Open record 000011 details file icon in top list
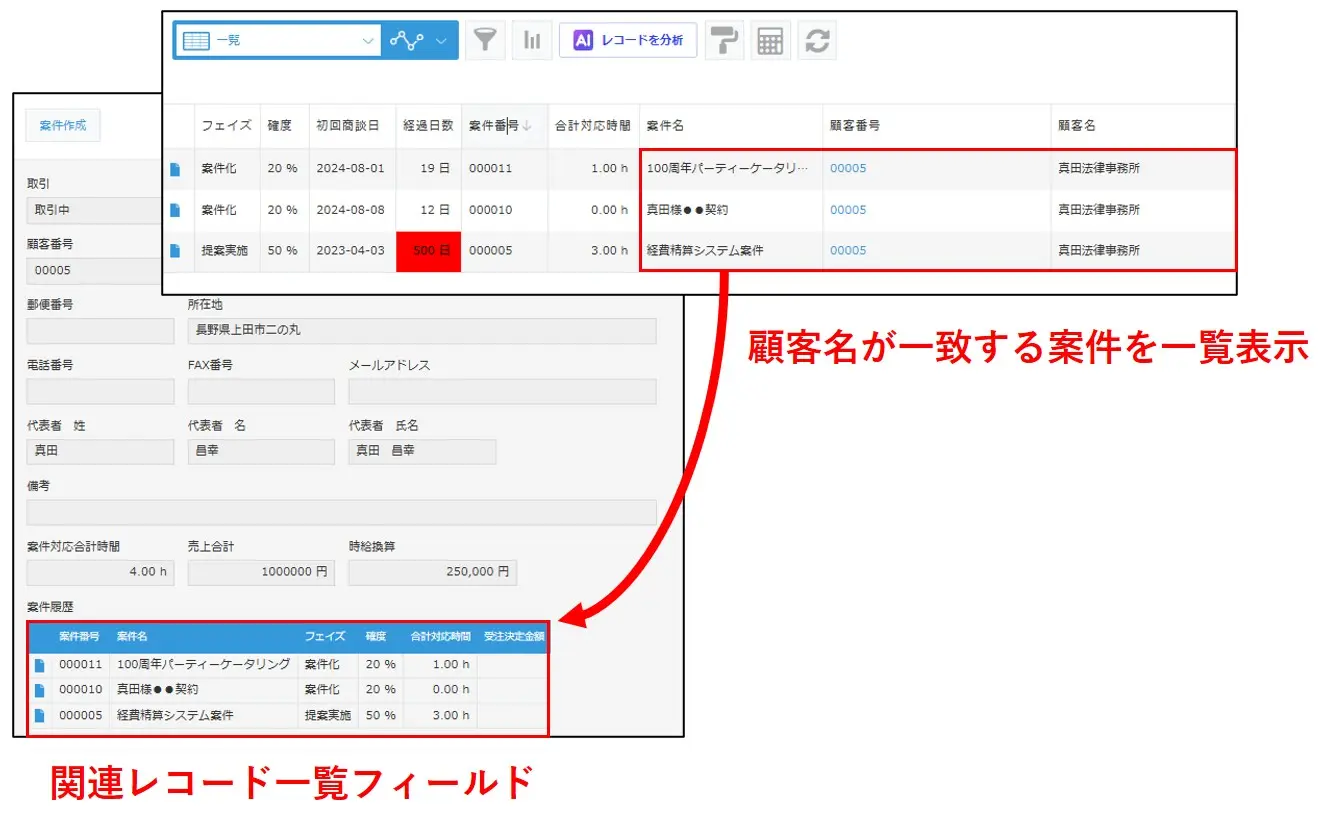Viewport: 1333px width, 830px height. click(175, 169)
